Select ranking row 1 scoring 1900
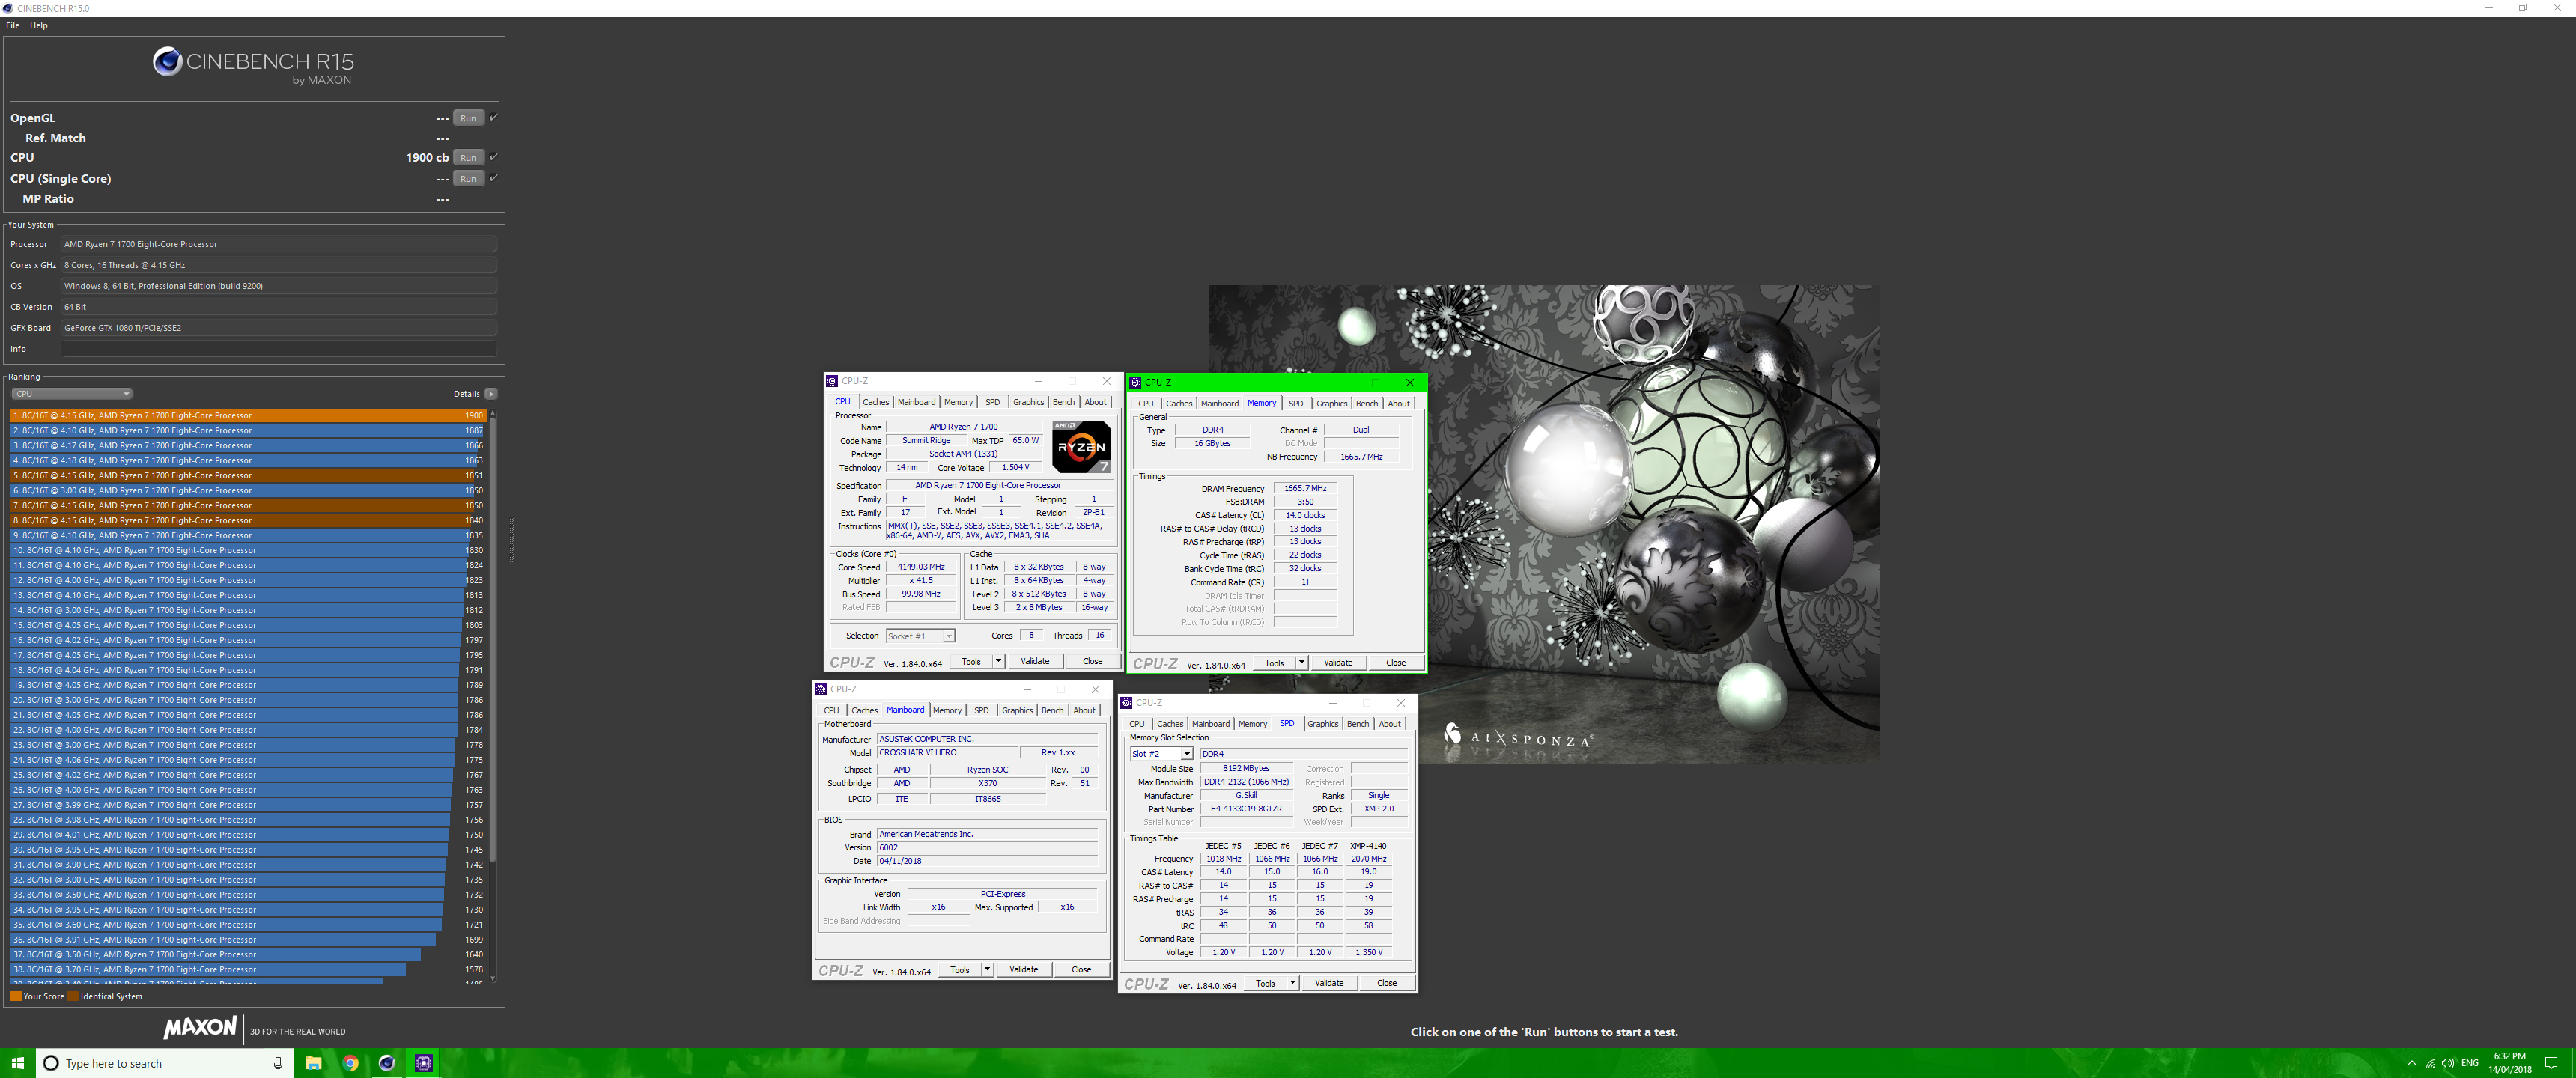 [248, 416]
